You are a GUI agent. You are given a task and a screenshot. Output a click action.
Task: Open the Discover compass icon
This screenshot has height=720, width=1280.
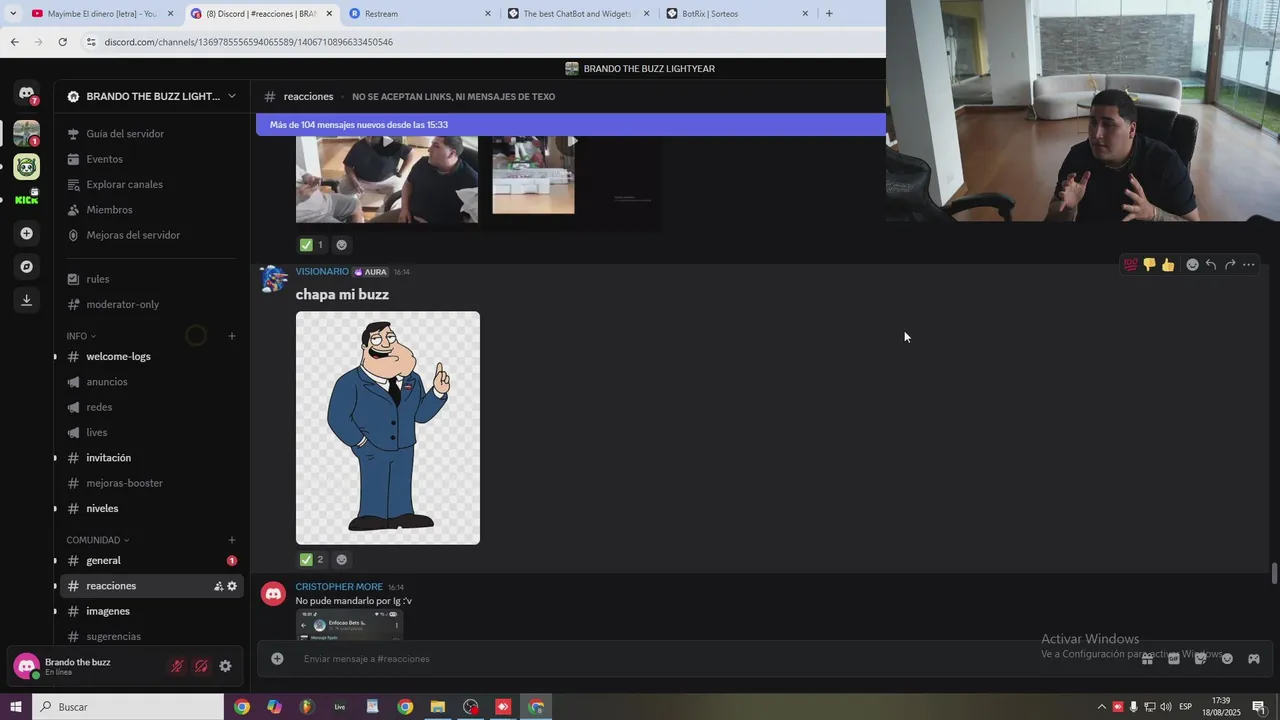26,267
